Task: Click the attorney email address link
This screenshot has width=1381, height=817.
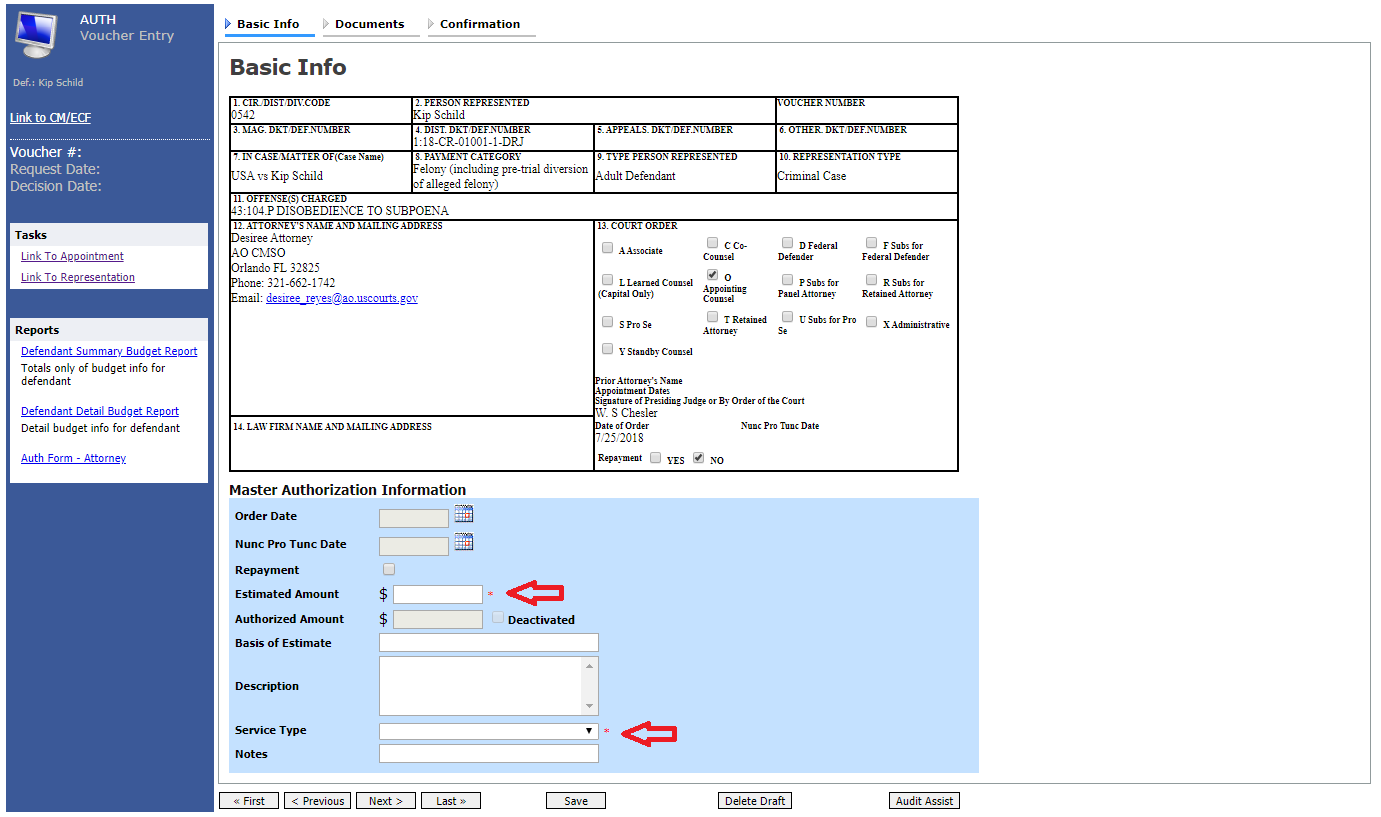Action: [342, 298]
